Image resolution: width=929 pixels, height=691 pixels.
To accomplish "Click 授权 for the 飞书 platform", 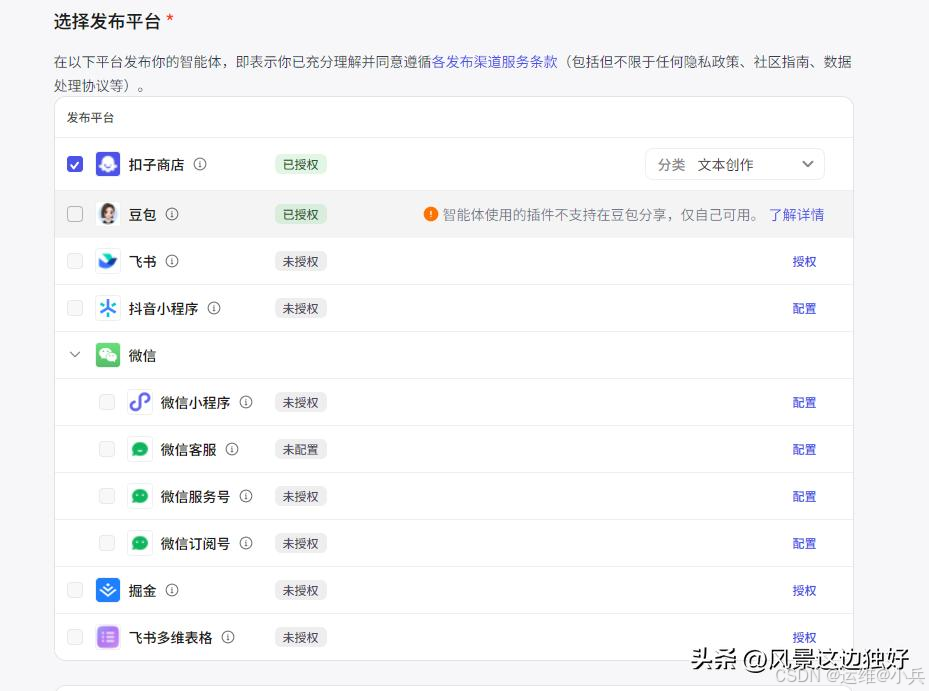I will (x=804, y=261).
